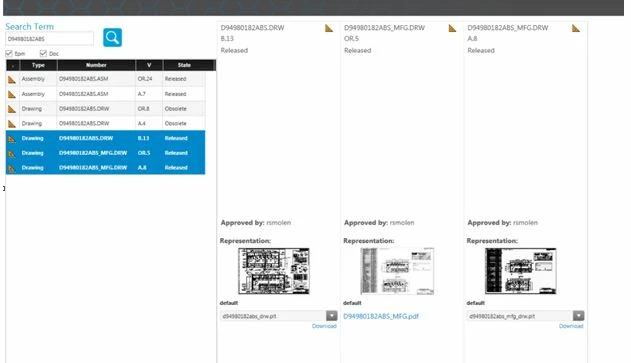Sort by the Number column header

(96, 65)
